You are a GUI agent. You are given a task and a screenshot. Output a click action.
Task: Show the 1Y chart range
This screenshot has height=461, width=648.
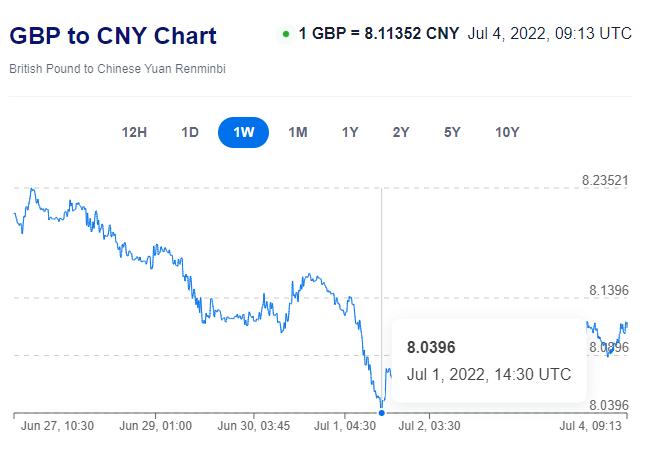click(x=350, y=133)
